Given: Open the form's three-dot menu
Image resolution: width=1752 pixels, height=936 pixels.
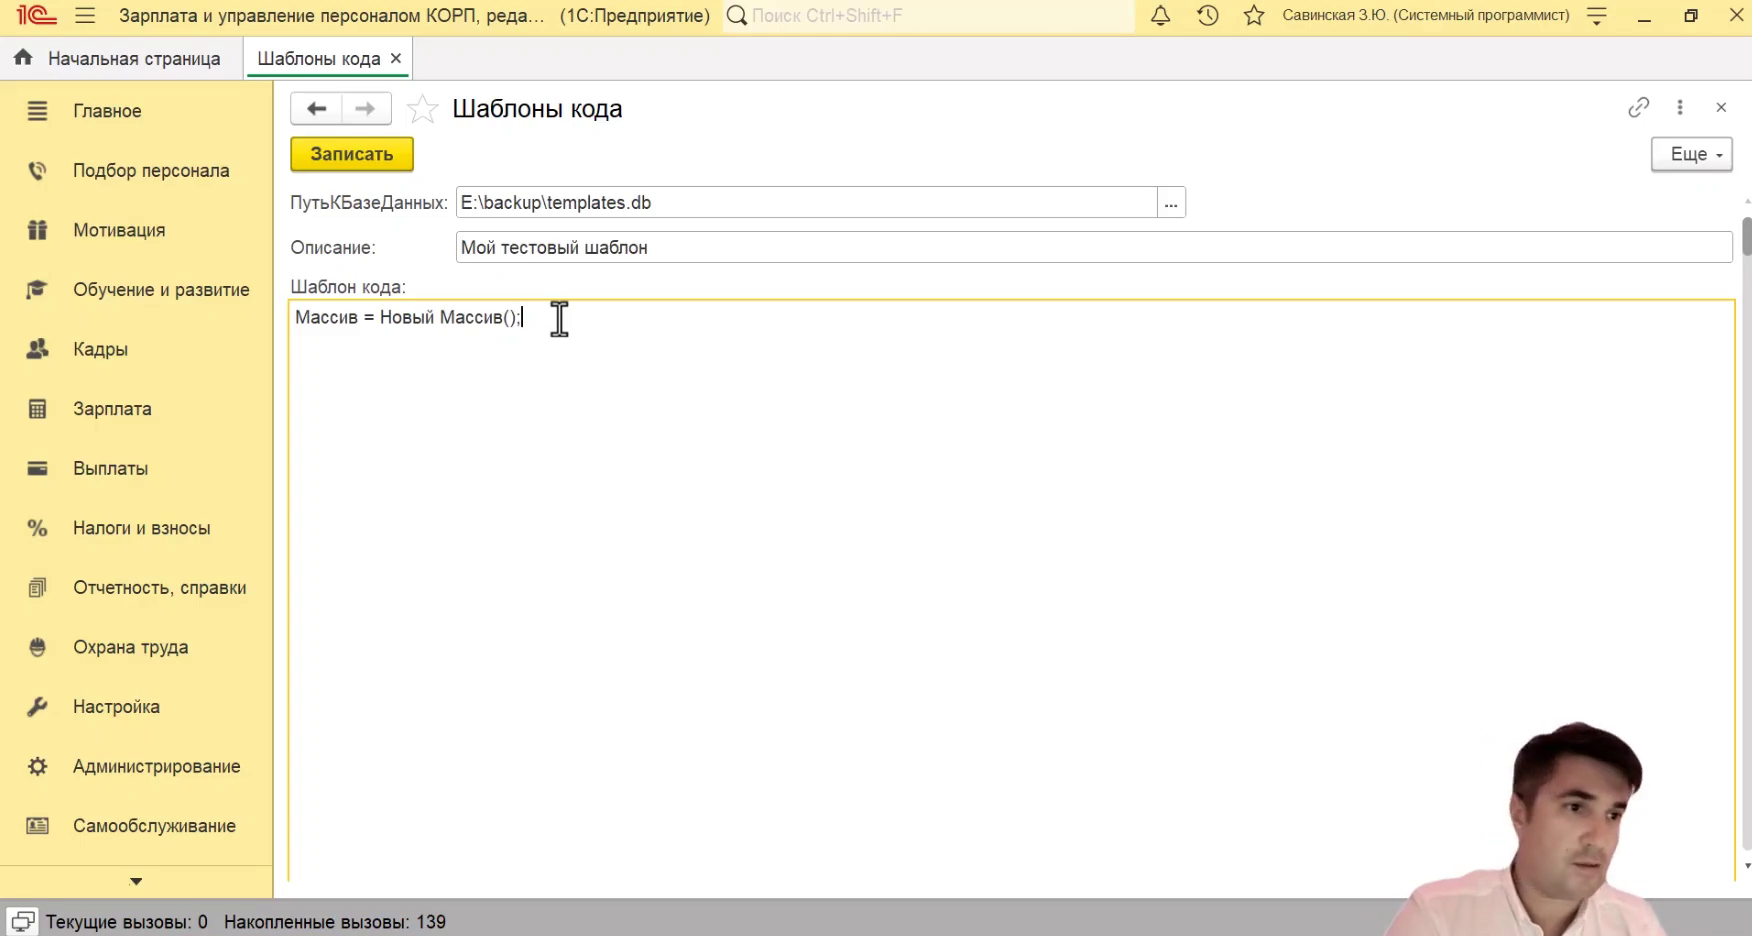Looking at the screenshot, I should tap(1680, 107).
